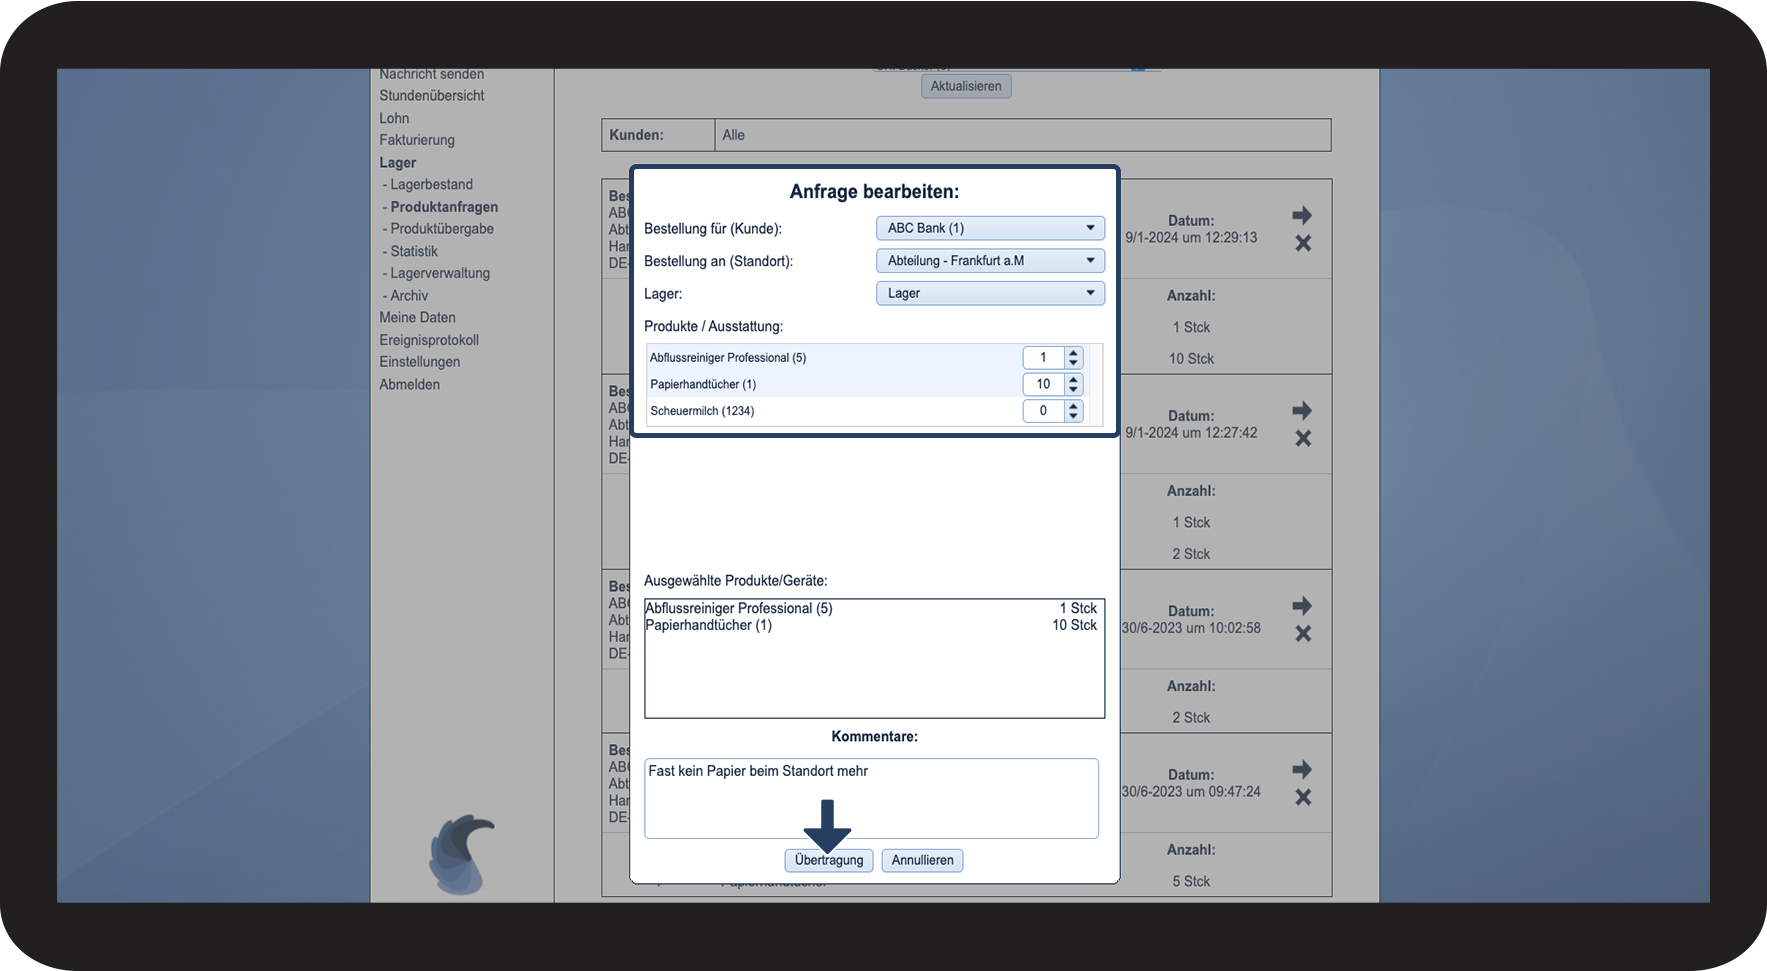This screenshot has width=1767, height=971.
Task: Open Fakturierung in sidebar
Action: click(416, 140)
